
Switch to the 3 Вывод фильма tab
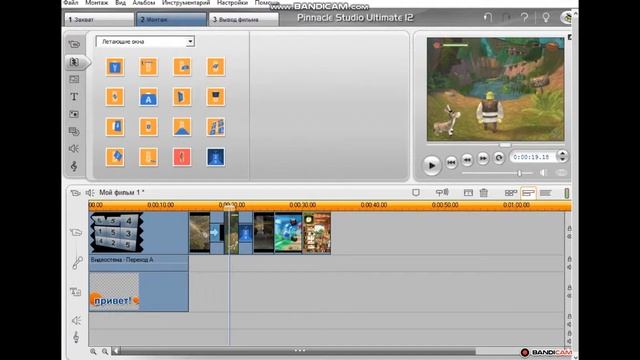point(244,19)
